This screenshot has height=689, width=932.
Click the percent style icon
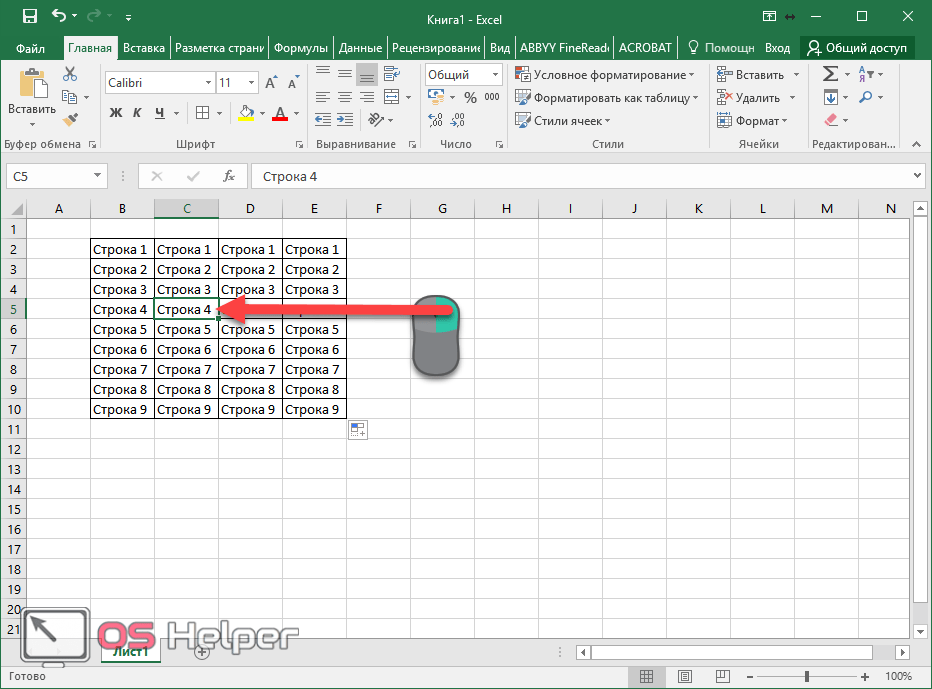coord(469,97)
